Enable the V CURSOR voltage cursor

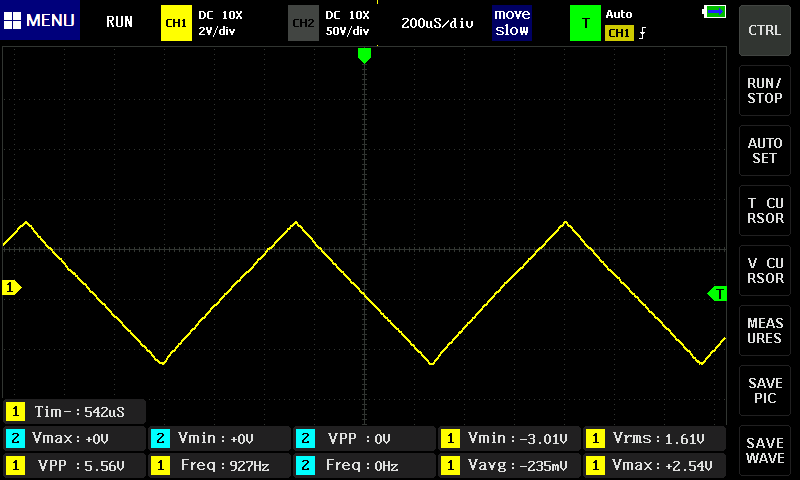click(x=765, y=271)
